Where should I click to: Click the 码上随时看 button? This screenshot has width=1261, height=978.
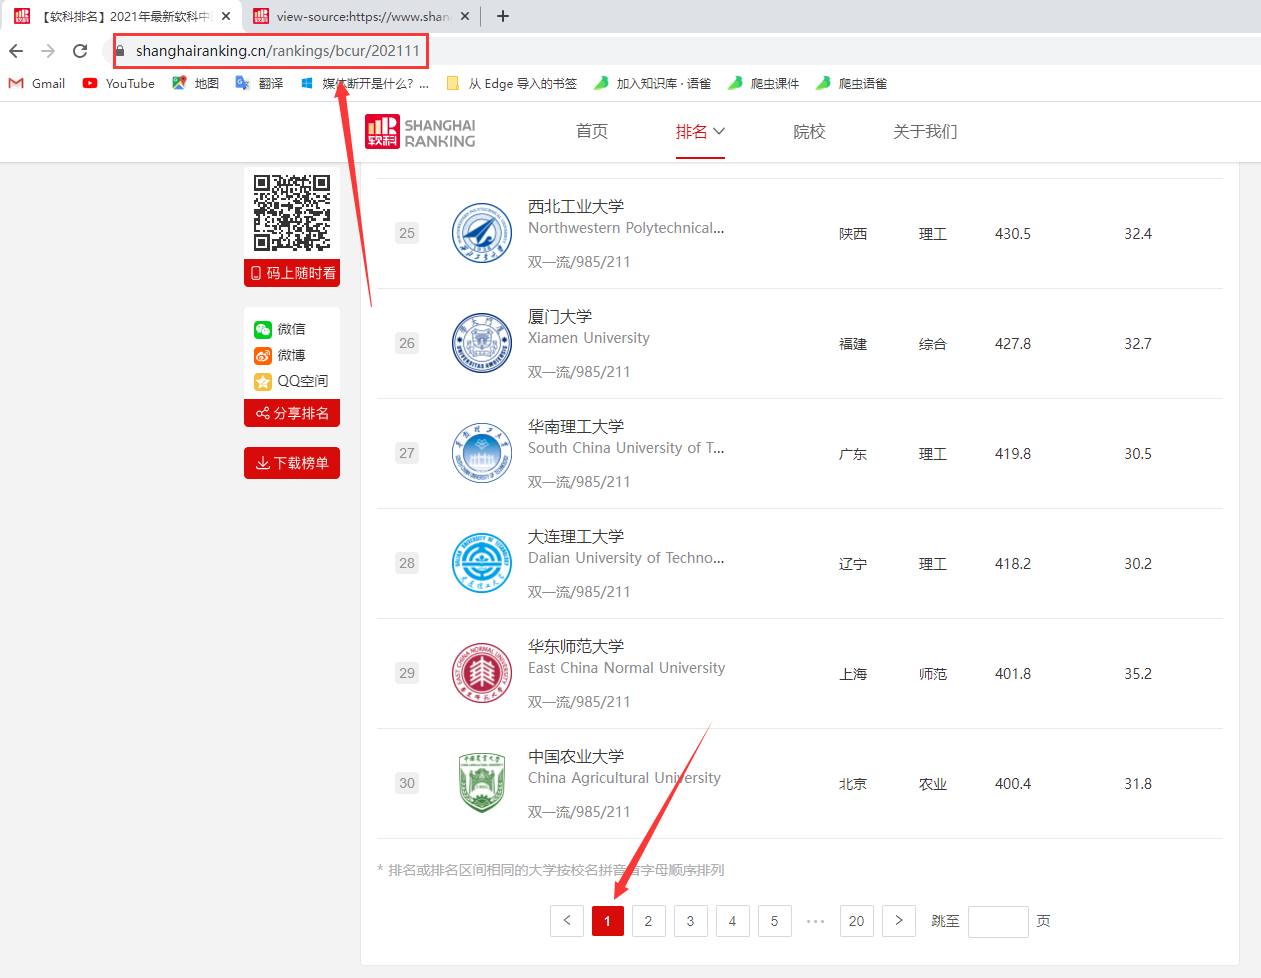[292, 273]
